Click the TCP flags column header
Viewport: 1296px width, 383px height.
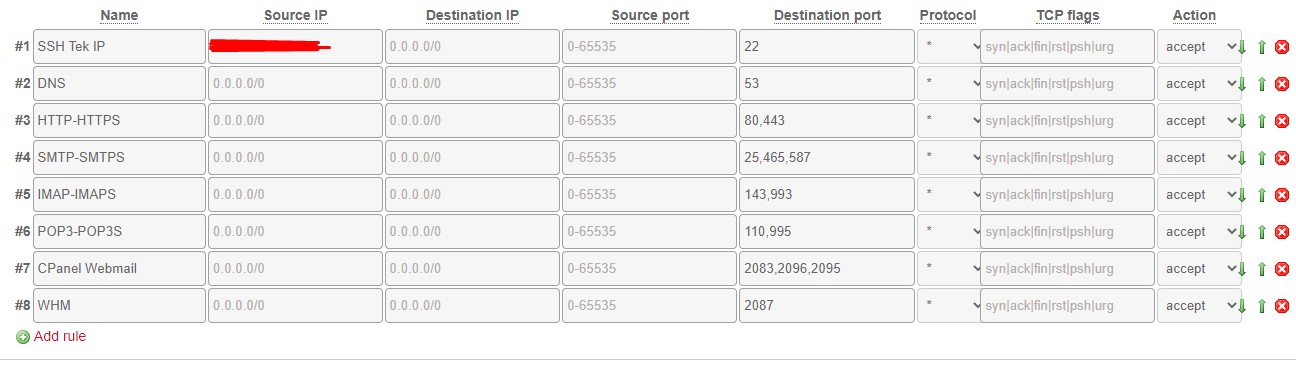pos(1068,16)
